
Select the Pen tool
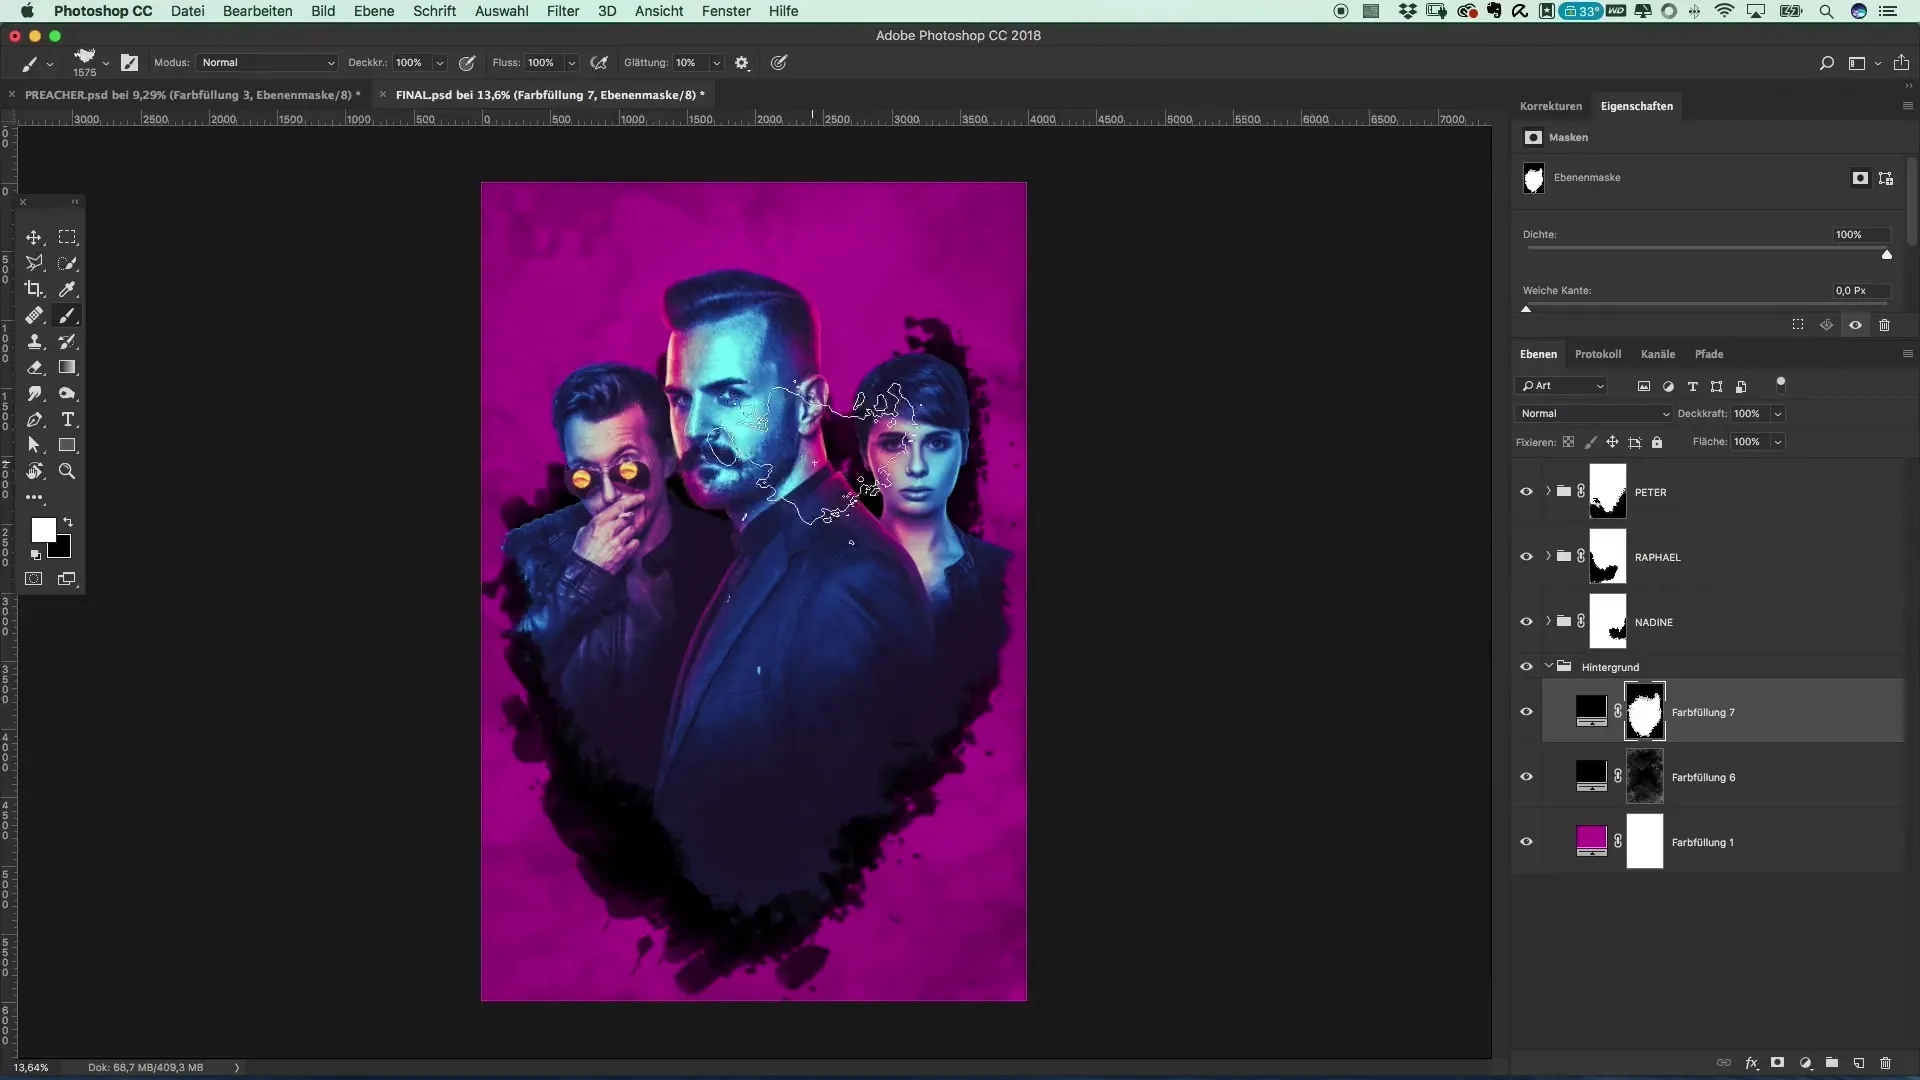point(34,419)
